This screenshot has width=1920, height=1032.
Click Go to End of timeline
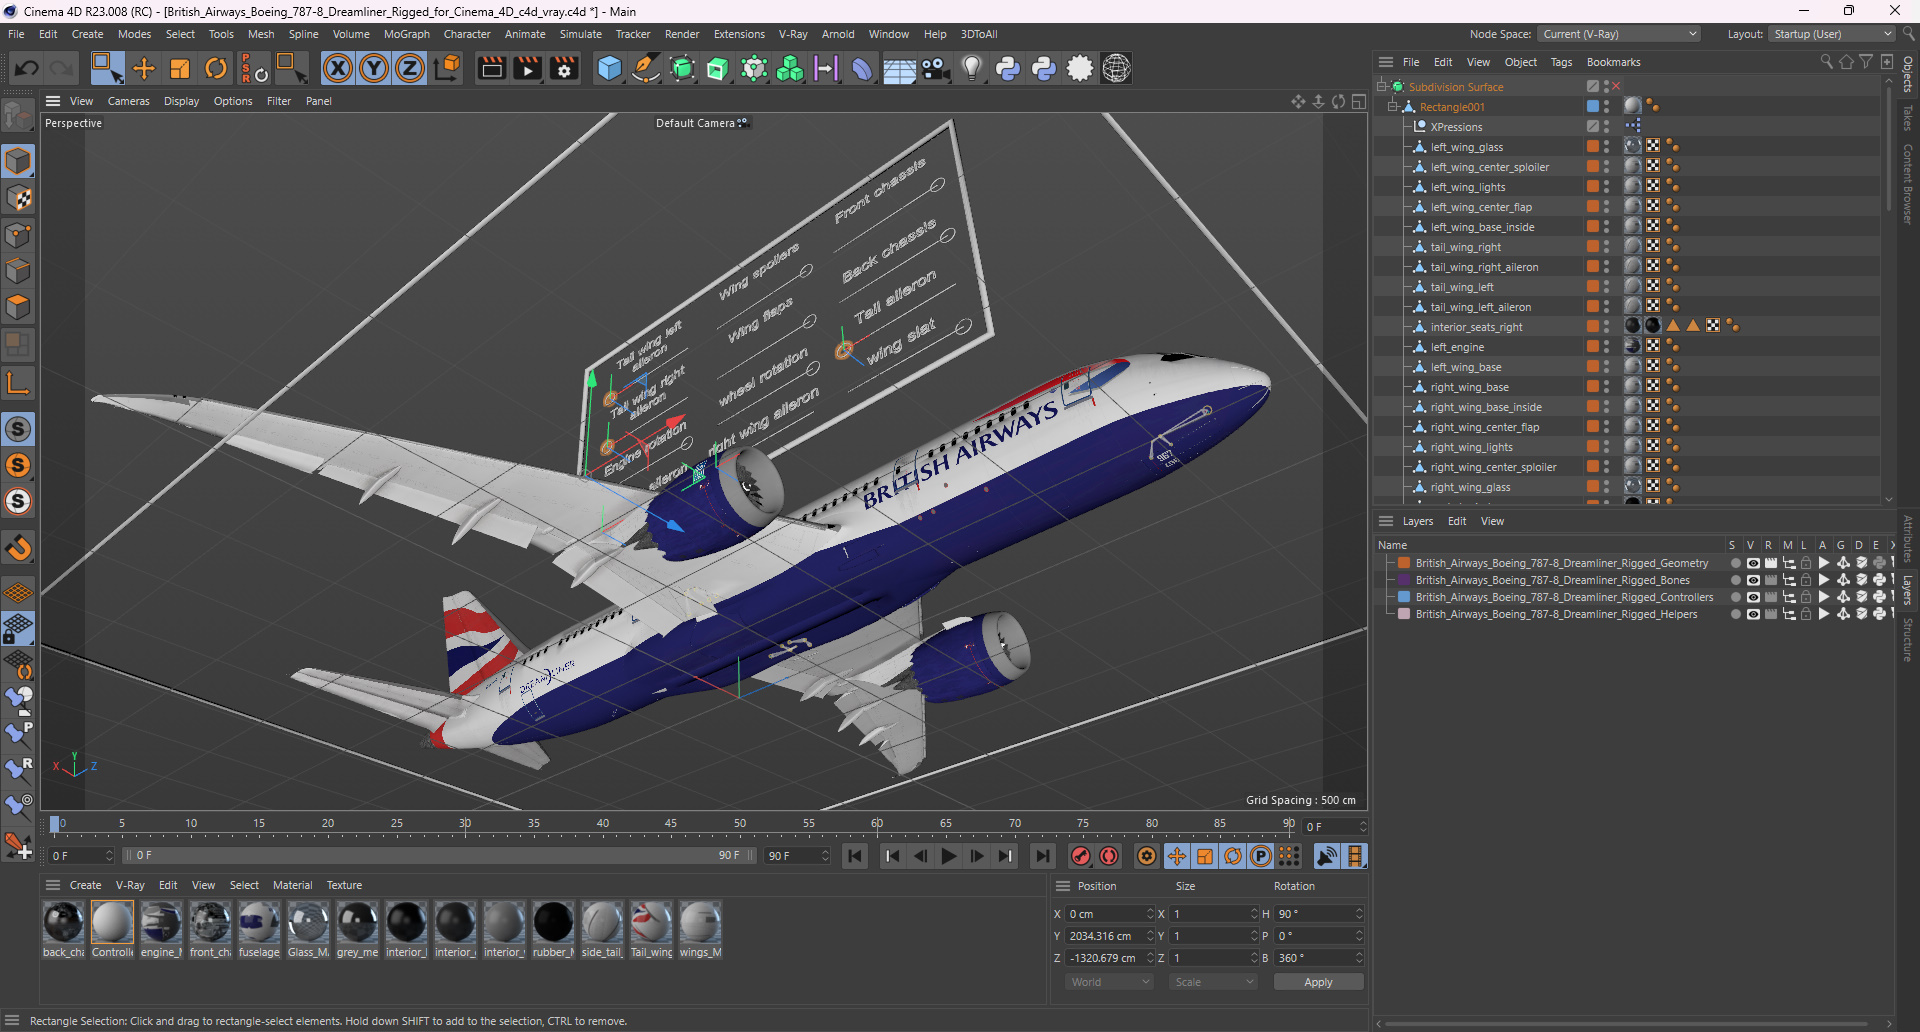pos(1042,856)
